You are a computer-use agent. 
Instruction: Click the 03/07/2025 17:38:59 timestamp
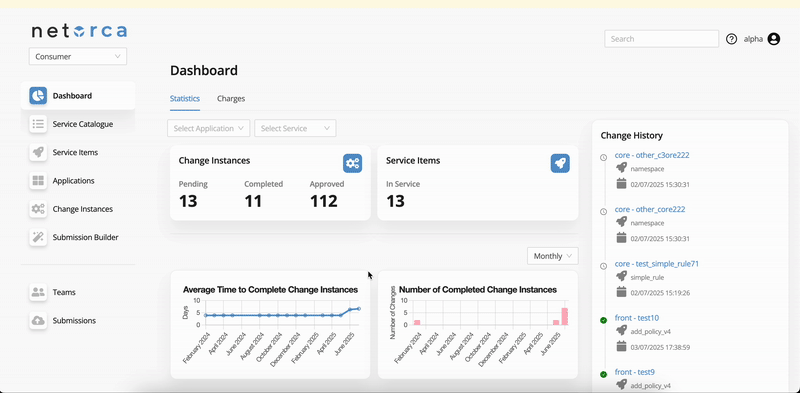pyautogui.click(x=660, y=347)
